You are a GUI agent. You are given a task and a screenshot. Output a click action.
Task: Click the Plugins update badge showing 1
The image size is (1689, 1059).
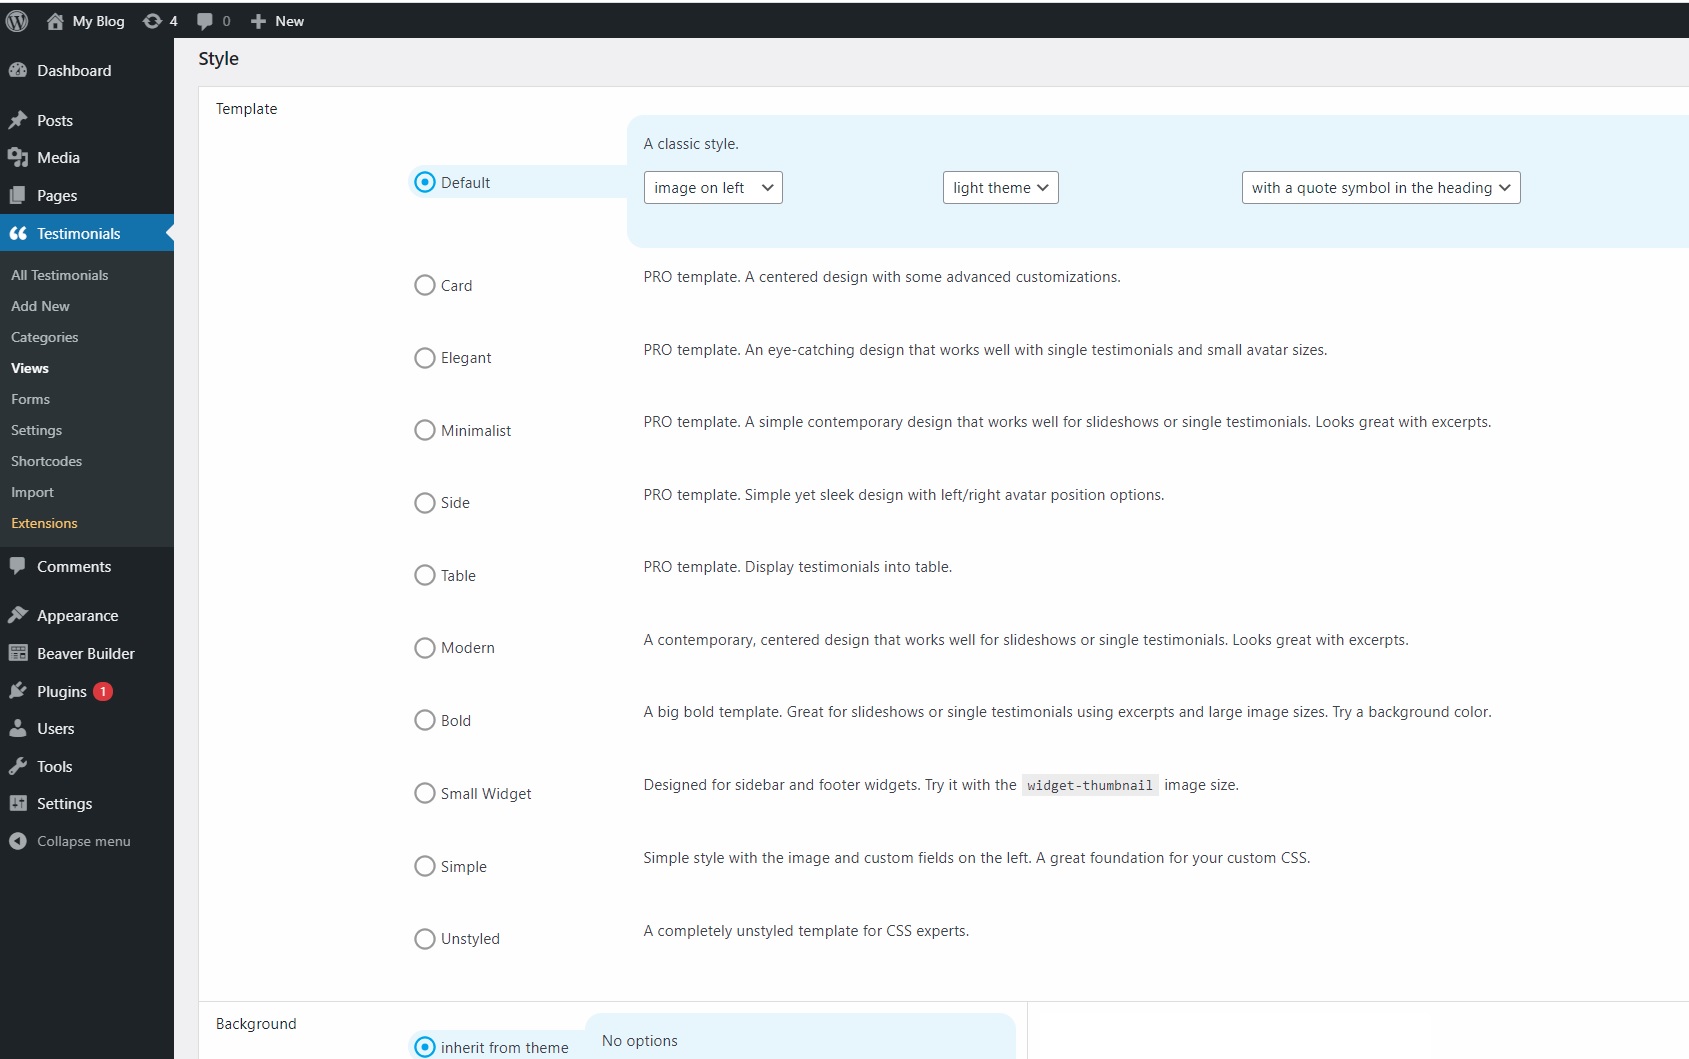pos(103,691)
